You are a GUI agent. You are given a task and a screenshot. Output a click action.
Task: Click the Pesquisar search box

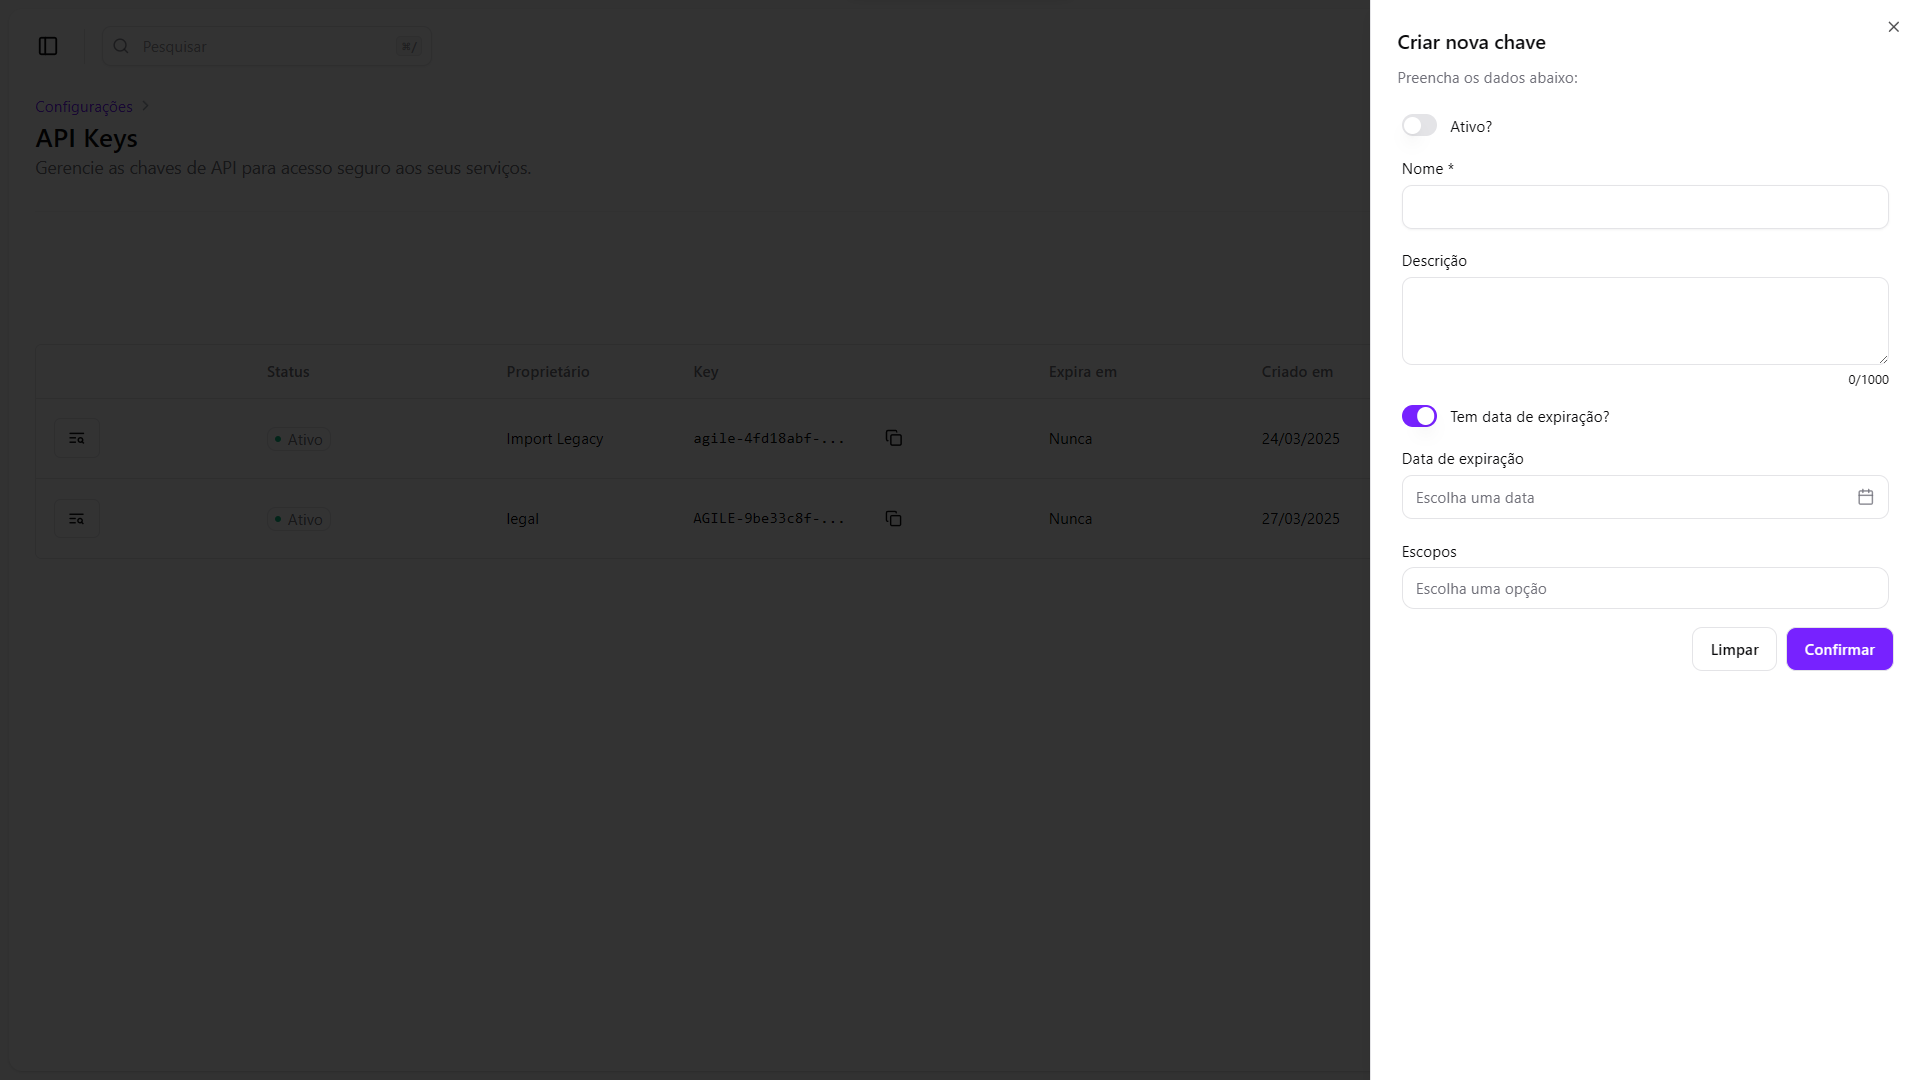[x=265, y=46]
